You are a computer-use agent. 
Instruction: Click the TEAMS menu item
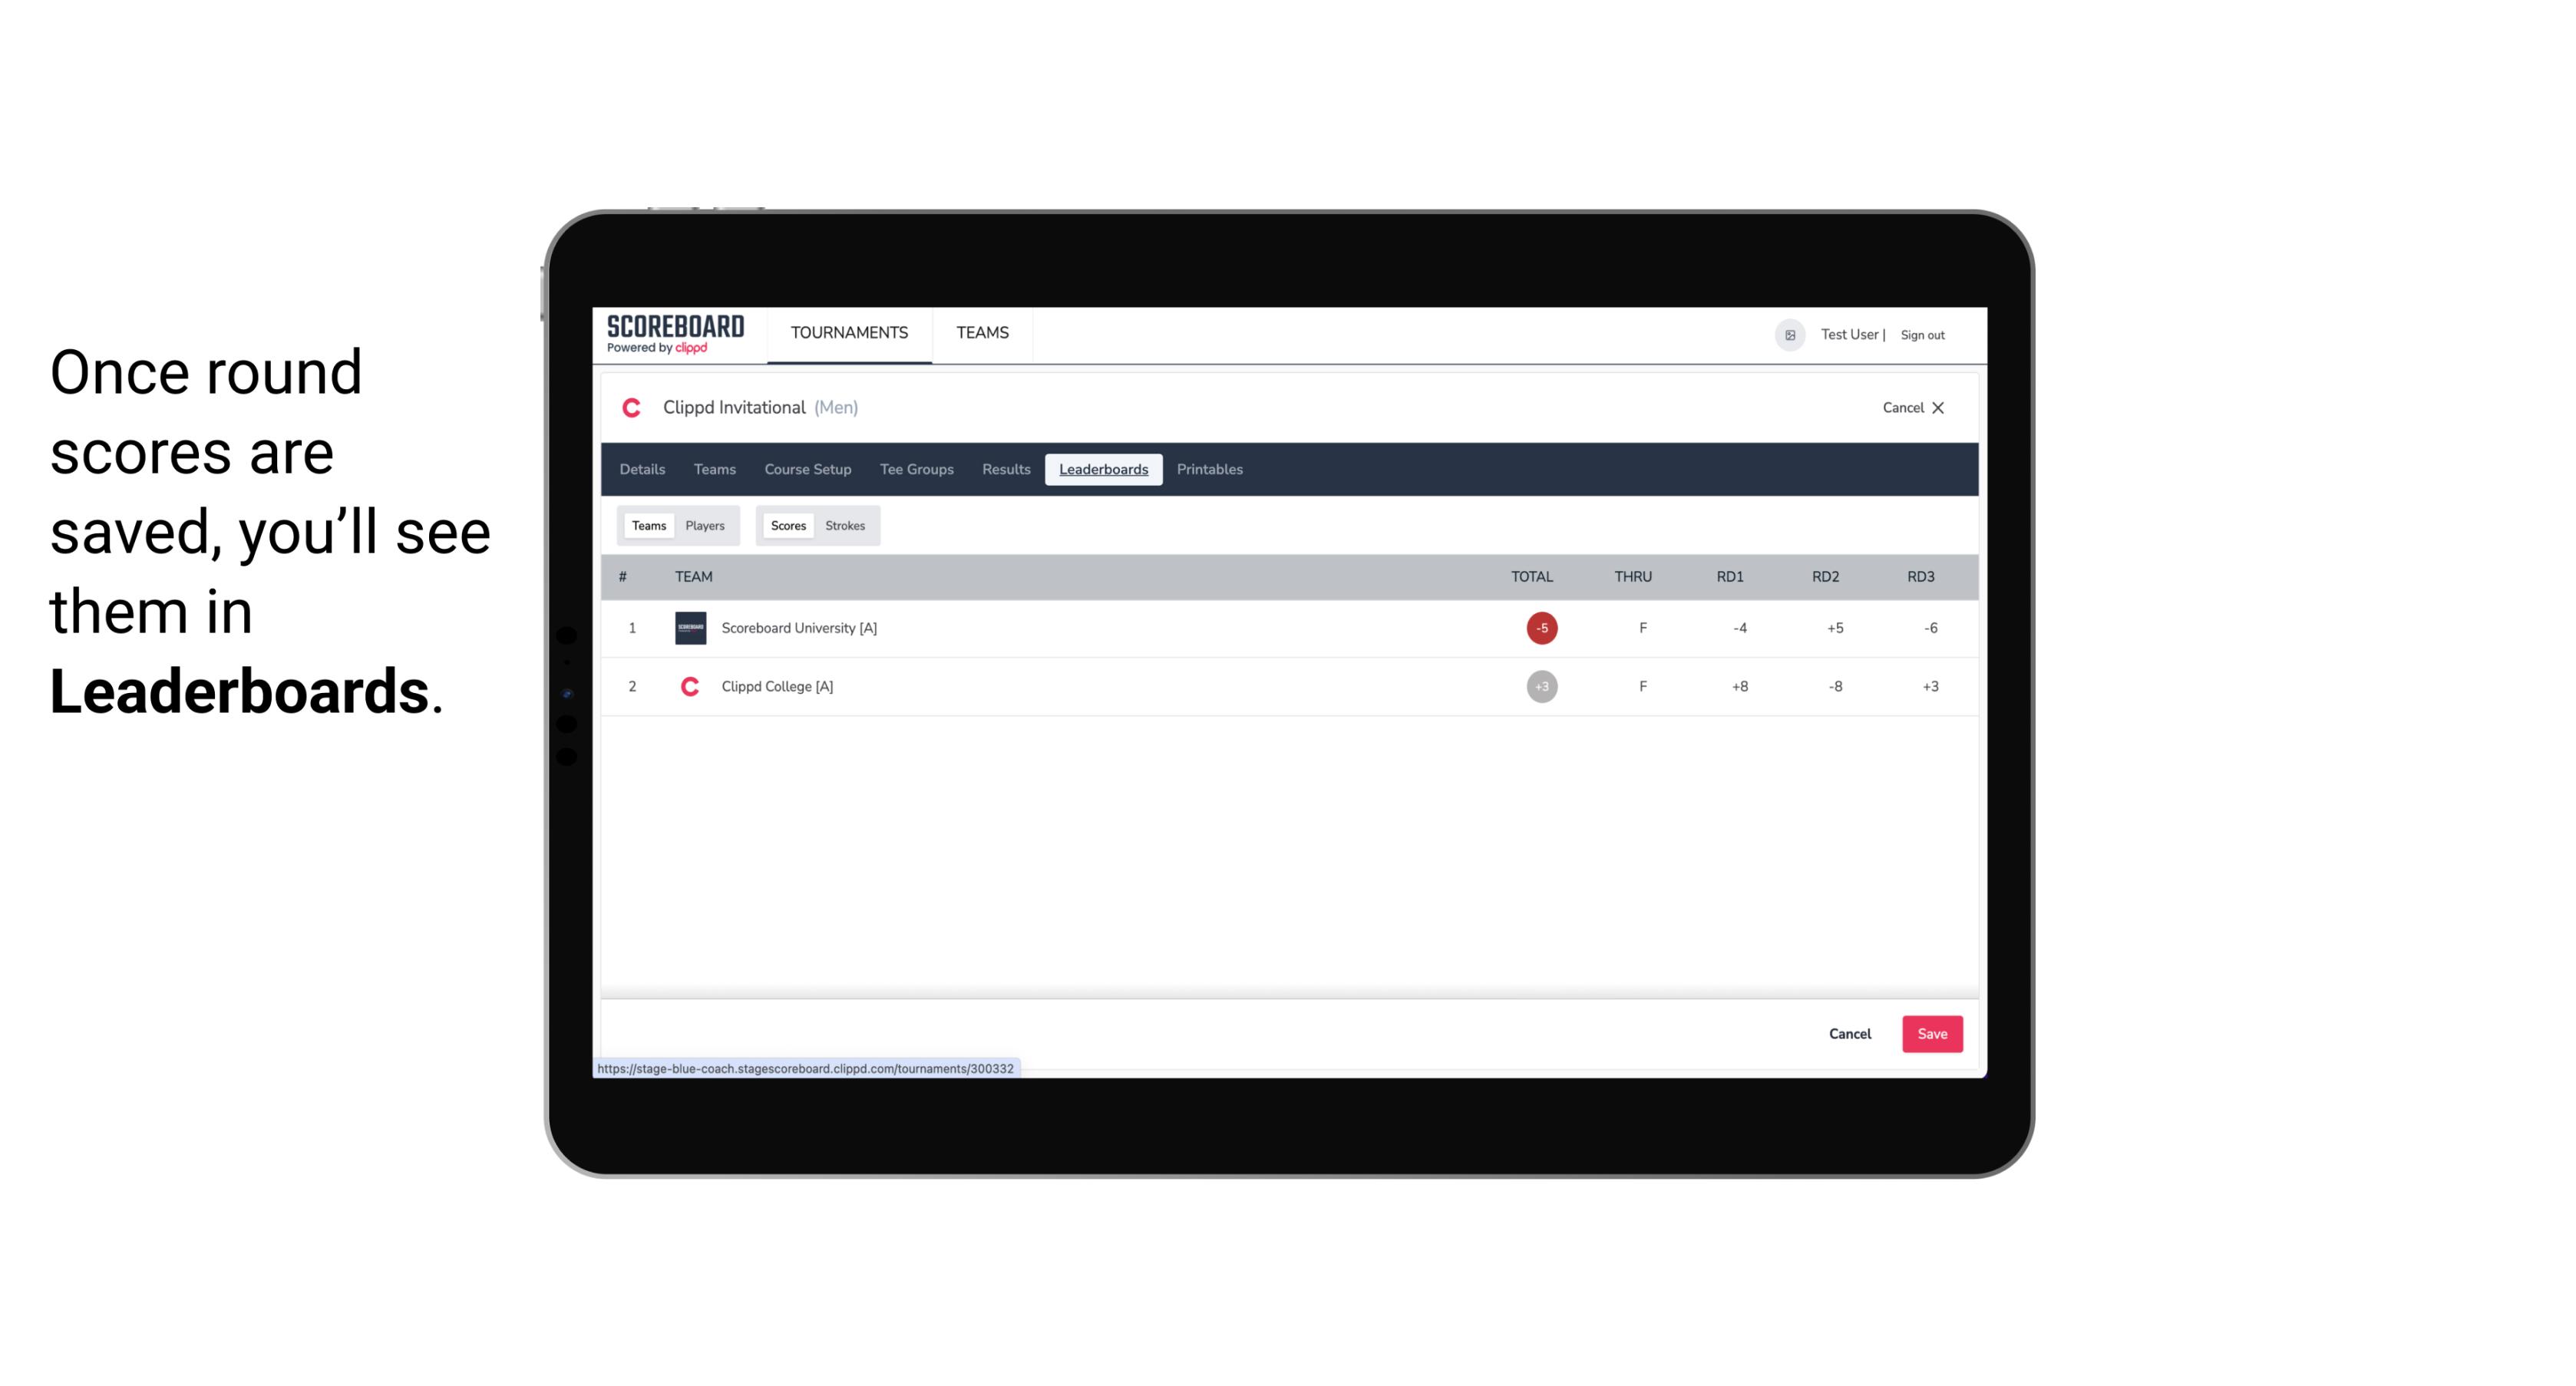pos(983,333)
